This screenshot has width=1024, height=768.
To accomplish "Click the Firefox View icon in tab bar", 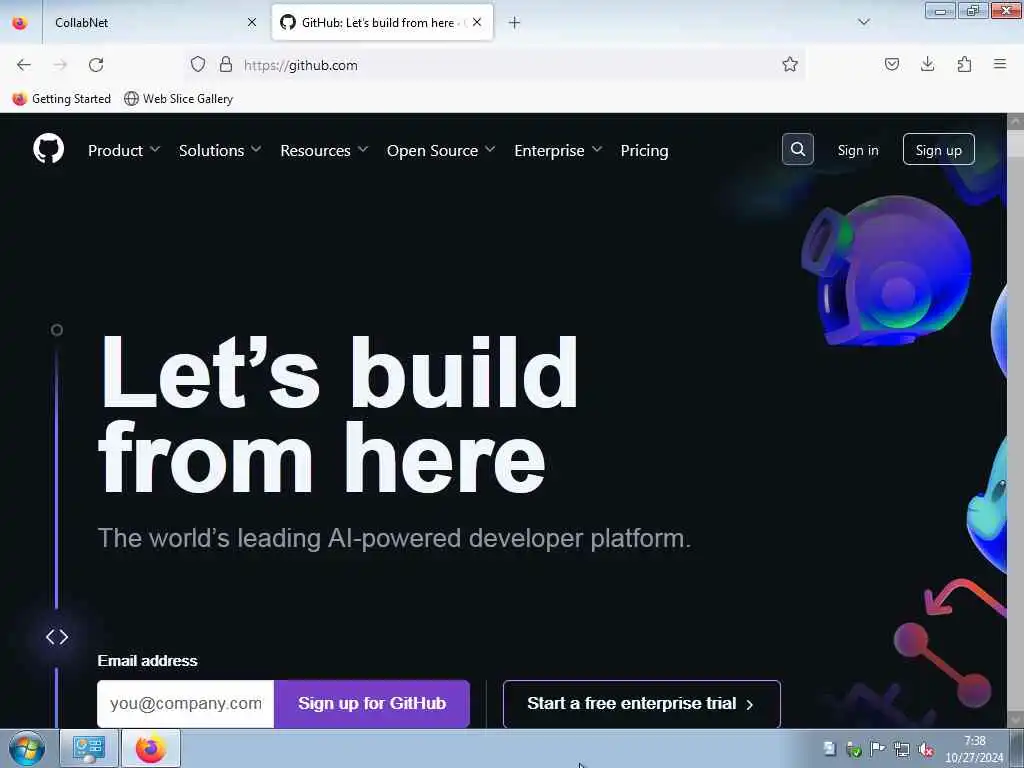I will 20,22.
